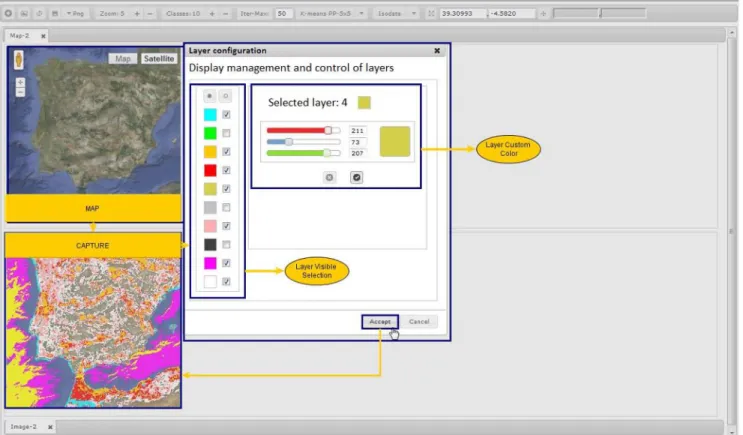Toggle the grey layer visibility checkbox
The width and height of the screenshot is (743, 435).
[x=227, y=207]
